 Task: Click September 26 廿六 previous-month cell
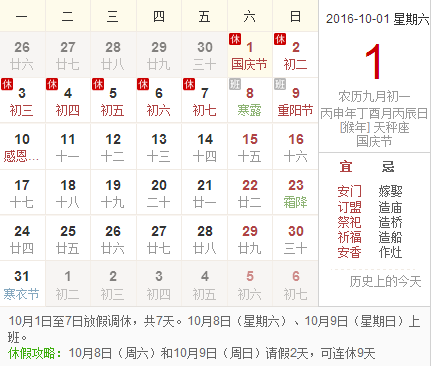coord(22,55)
